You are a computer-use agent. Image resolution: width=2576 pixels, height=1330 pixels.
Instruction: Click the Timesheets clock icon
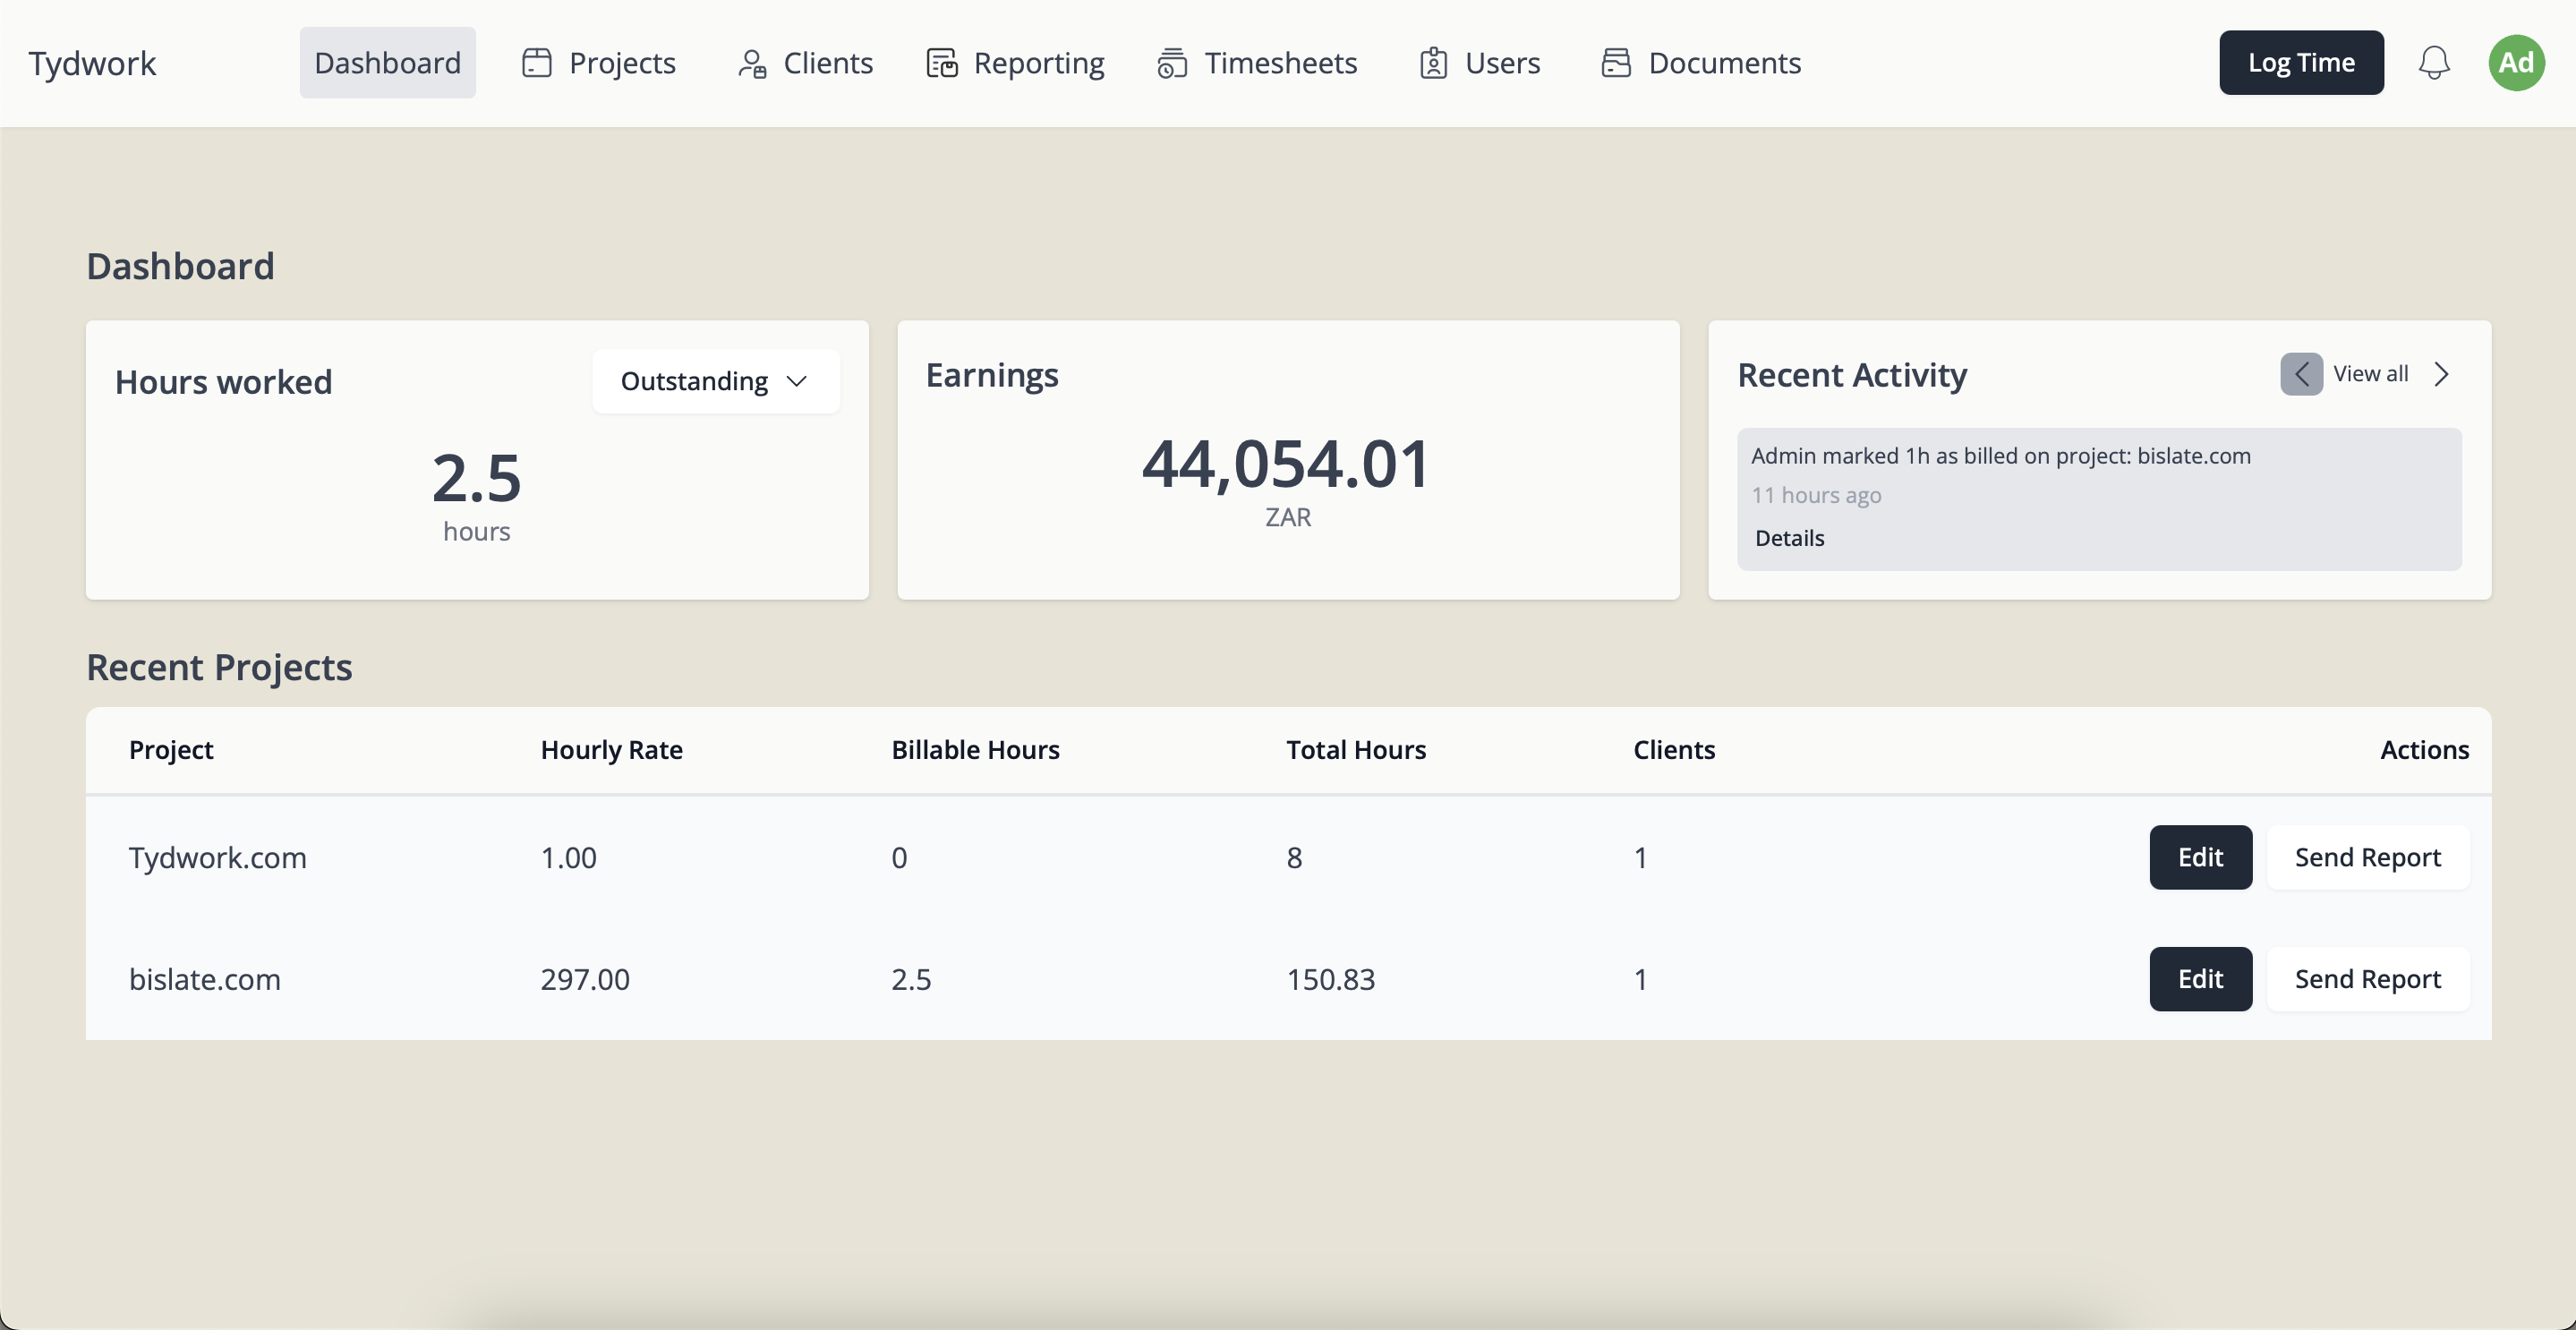point(1172,63)
